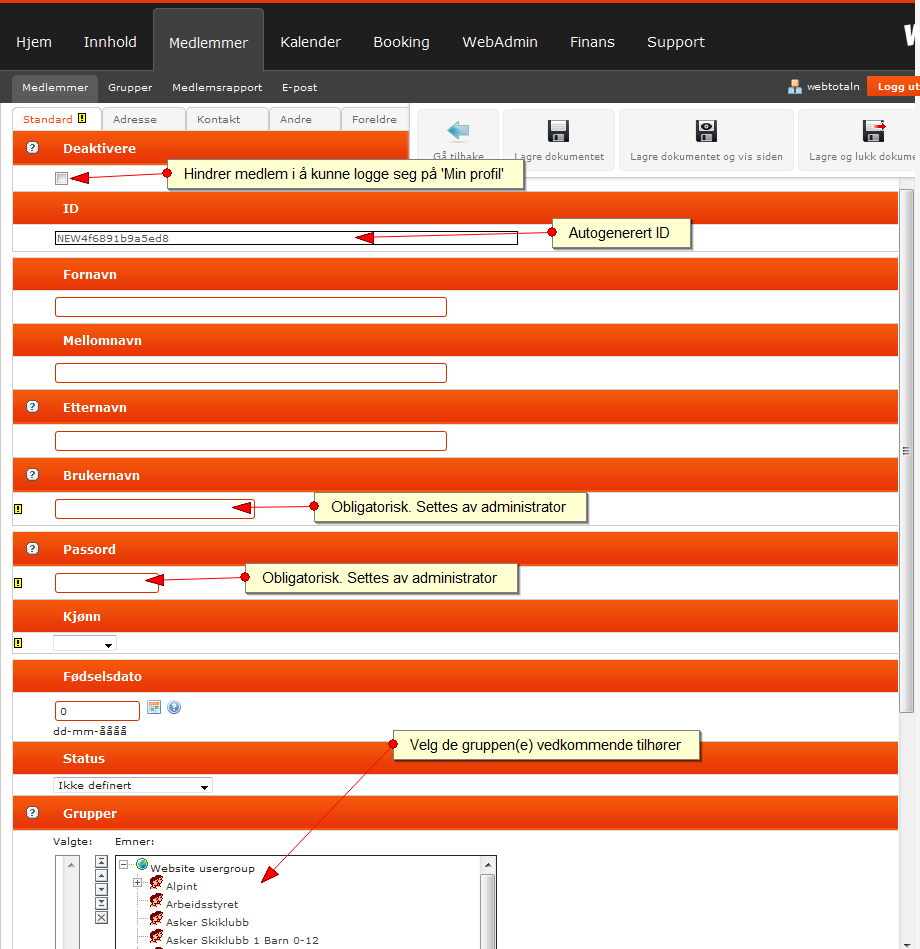Image resolution: width=920 pixels, height=949 pixels.
Task: Open the Medlemsrapport submenu item
Action: [217, 87]
